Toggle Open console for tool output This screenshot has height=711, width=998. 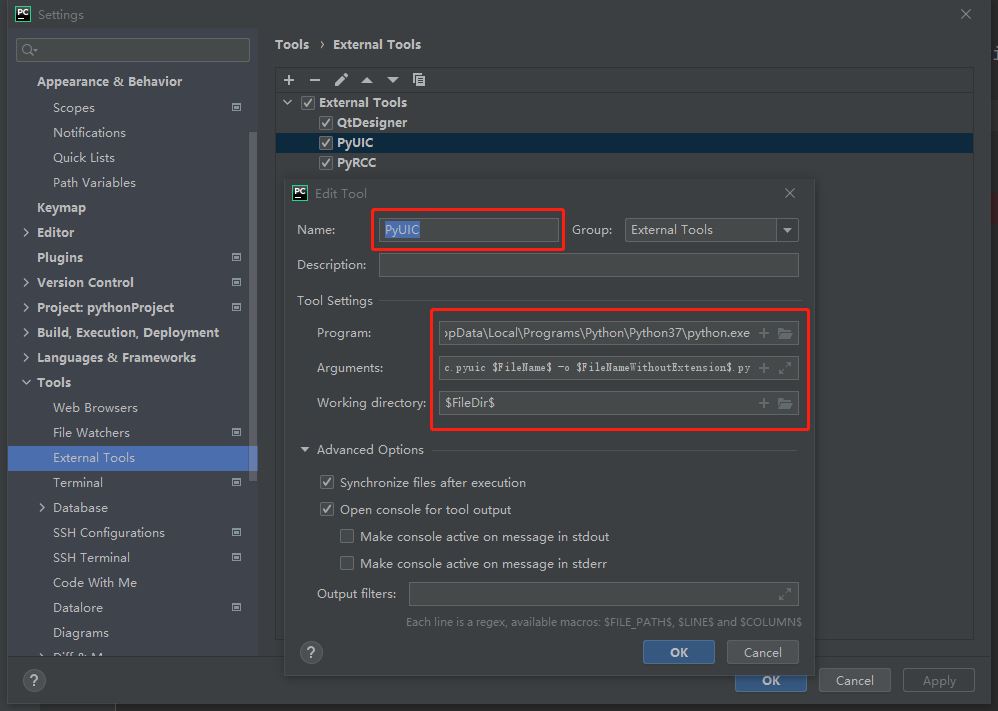pos(327,509)
